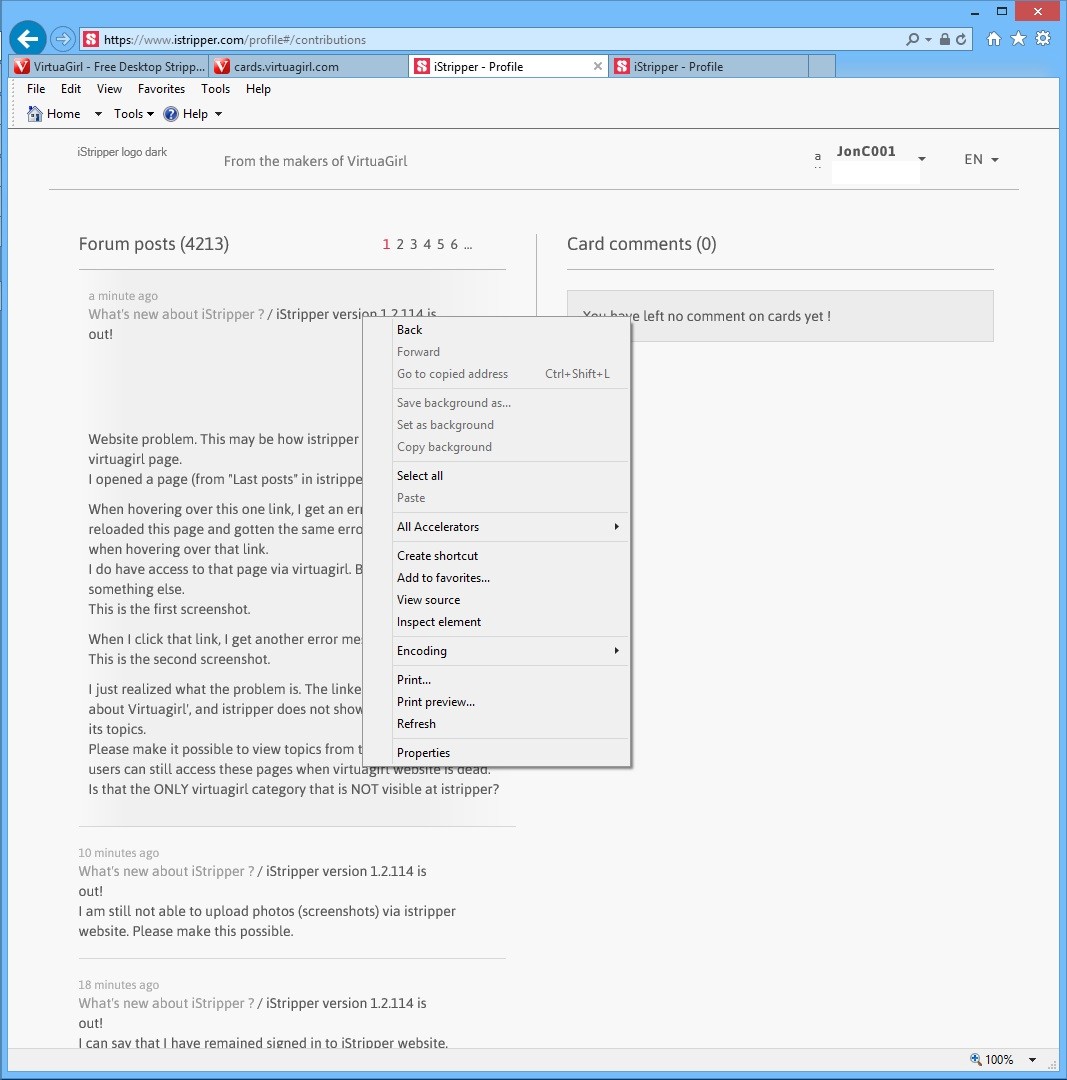Click the Home icon at top right
Viewport: 1067px width, 1080px height.
pyautogui.click(x=993, y=39)
